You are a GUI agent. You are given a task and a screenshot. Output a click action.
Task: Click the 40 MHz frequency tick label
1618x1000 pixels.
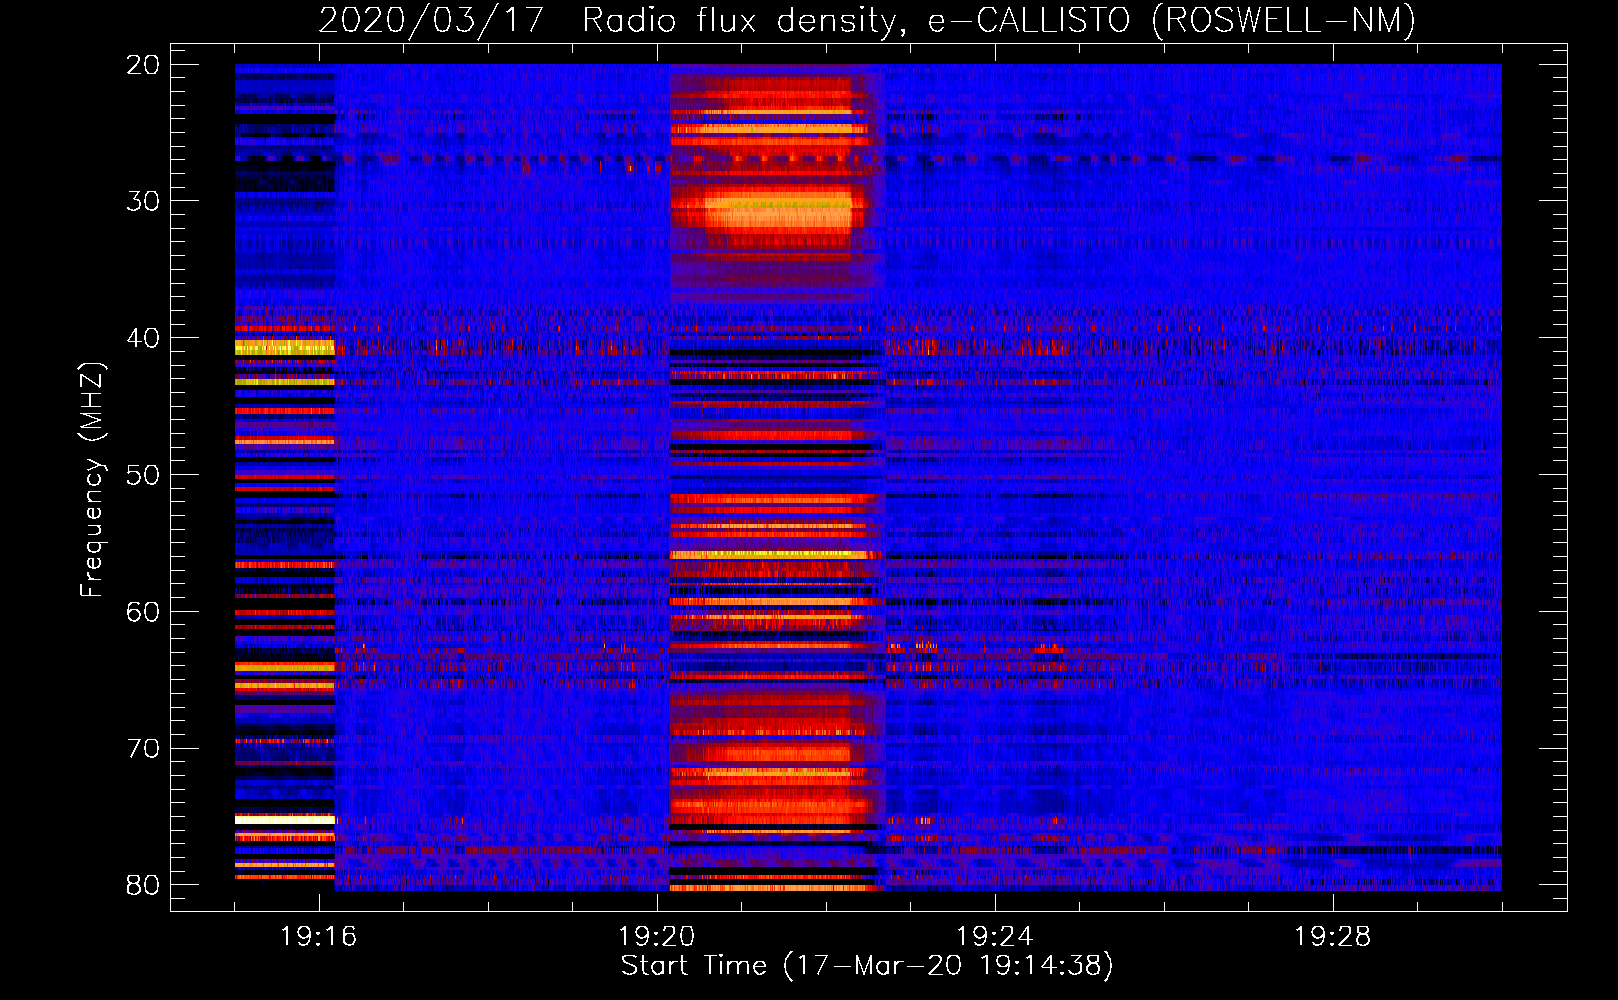click(143, 338)
